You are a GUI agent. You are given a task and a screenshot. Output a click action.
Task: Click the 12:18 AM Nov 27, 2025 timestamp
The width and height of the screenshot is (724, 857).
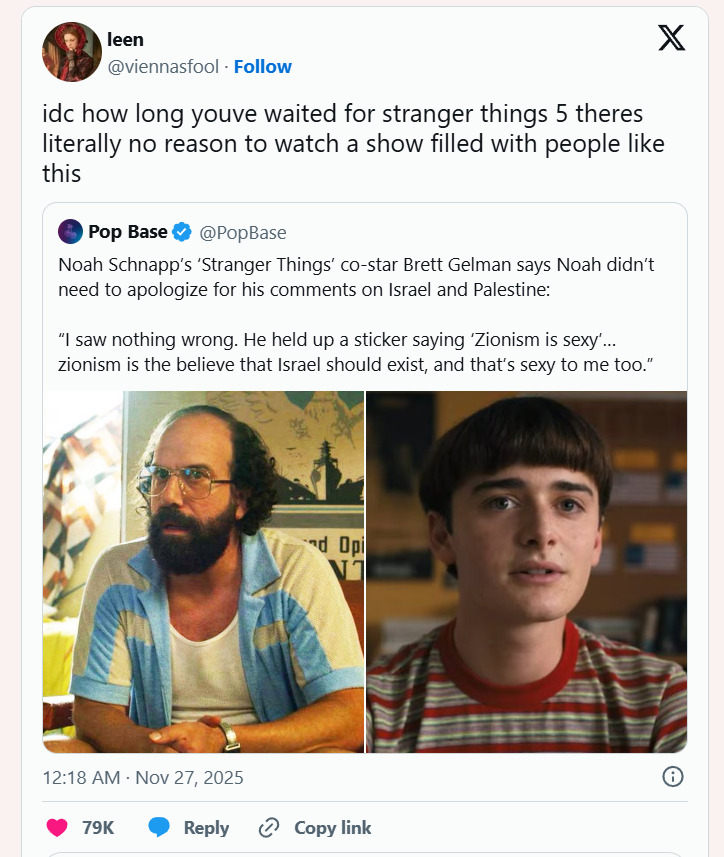143,777
